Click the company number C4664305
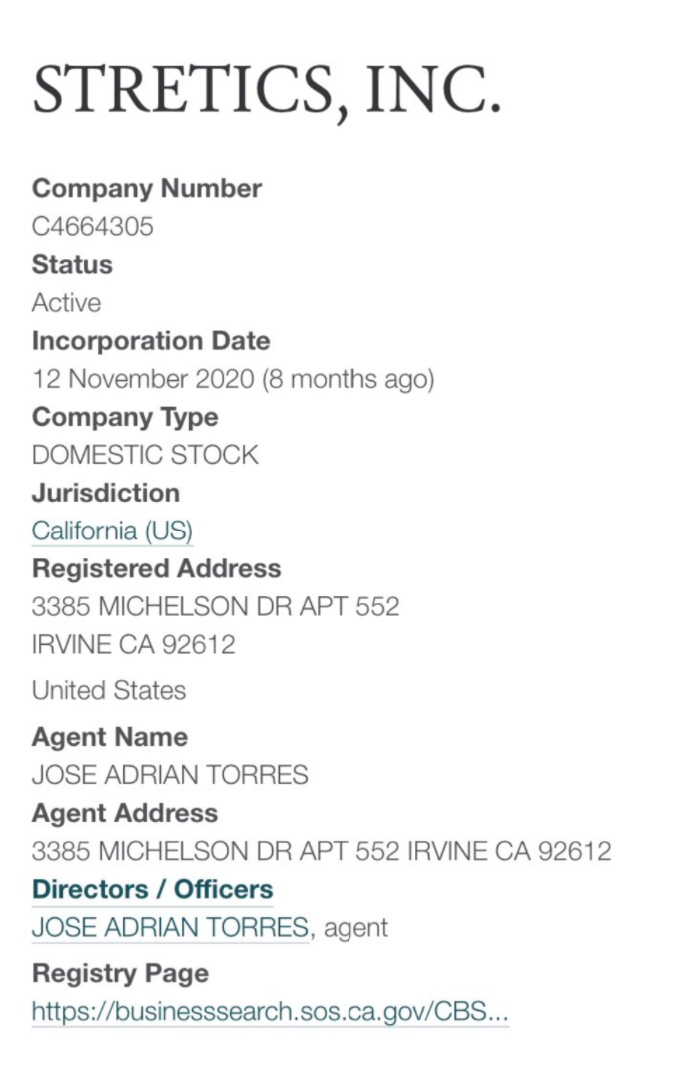Screen dimensions: 700x1065 (x=92, y=227)
